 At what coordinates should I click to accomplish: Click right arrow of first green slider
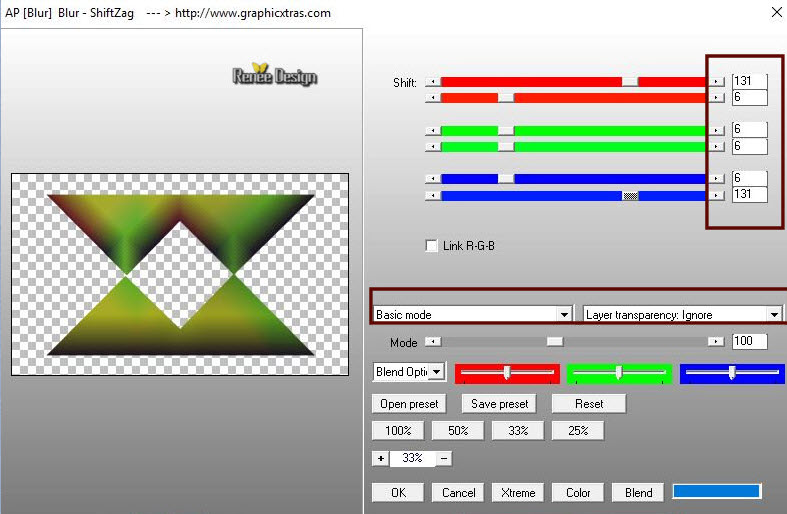(716, 131)
